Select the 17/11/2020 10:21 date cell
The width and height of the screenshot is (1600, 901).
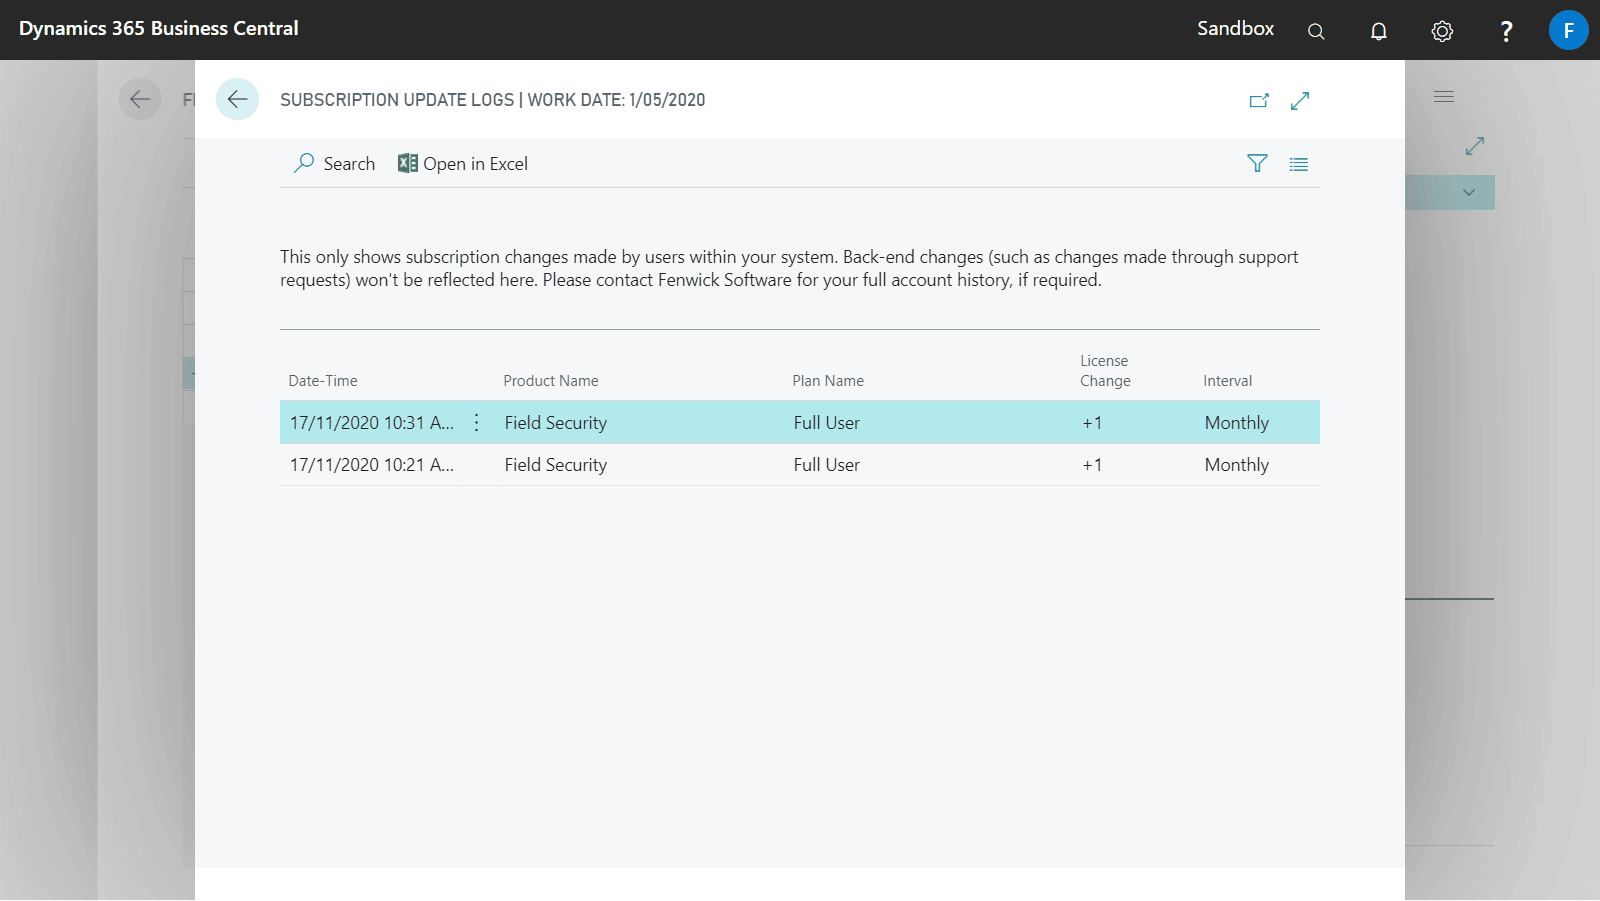tap(372, 465)
